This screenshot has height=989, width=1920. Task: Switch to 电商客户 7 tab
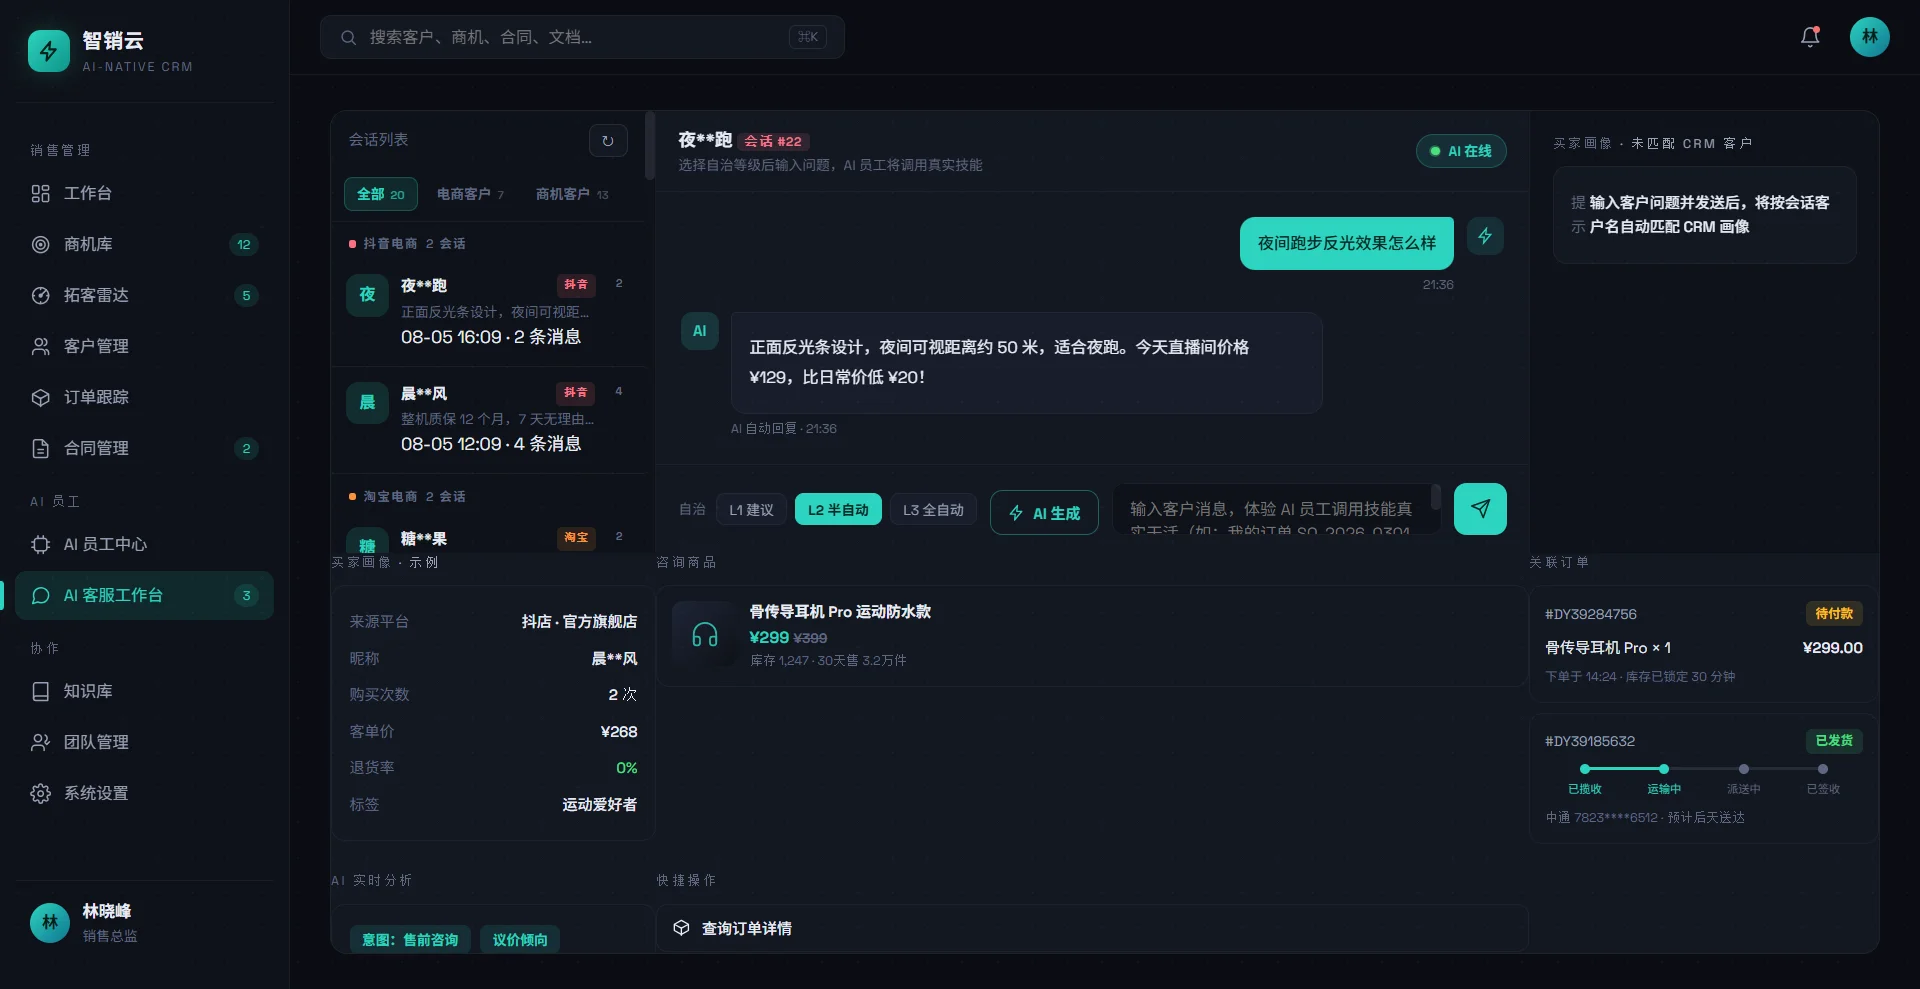coord(470,194)
